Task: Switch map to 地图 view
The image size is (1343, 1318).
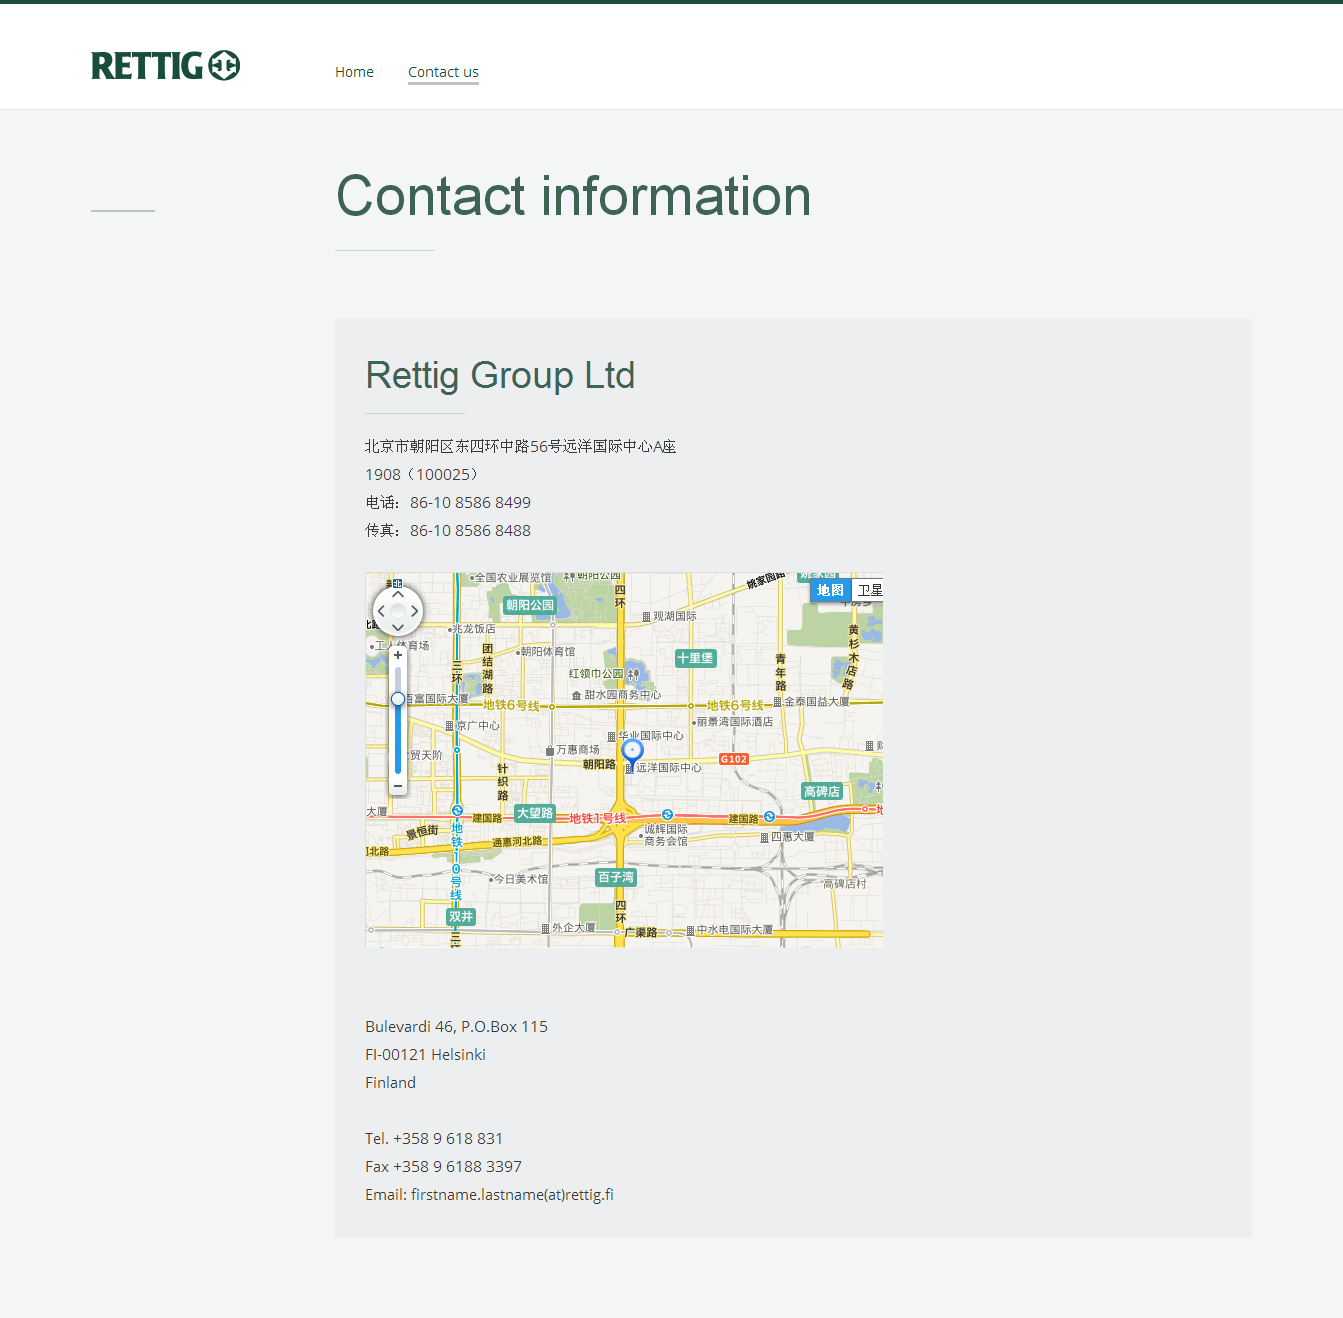Action: 830,590
